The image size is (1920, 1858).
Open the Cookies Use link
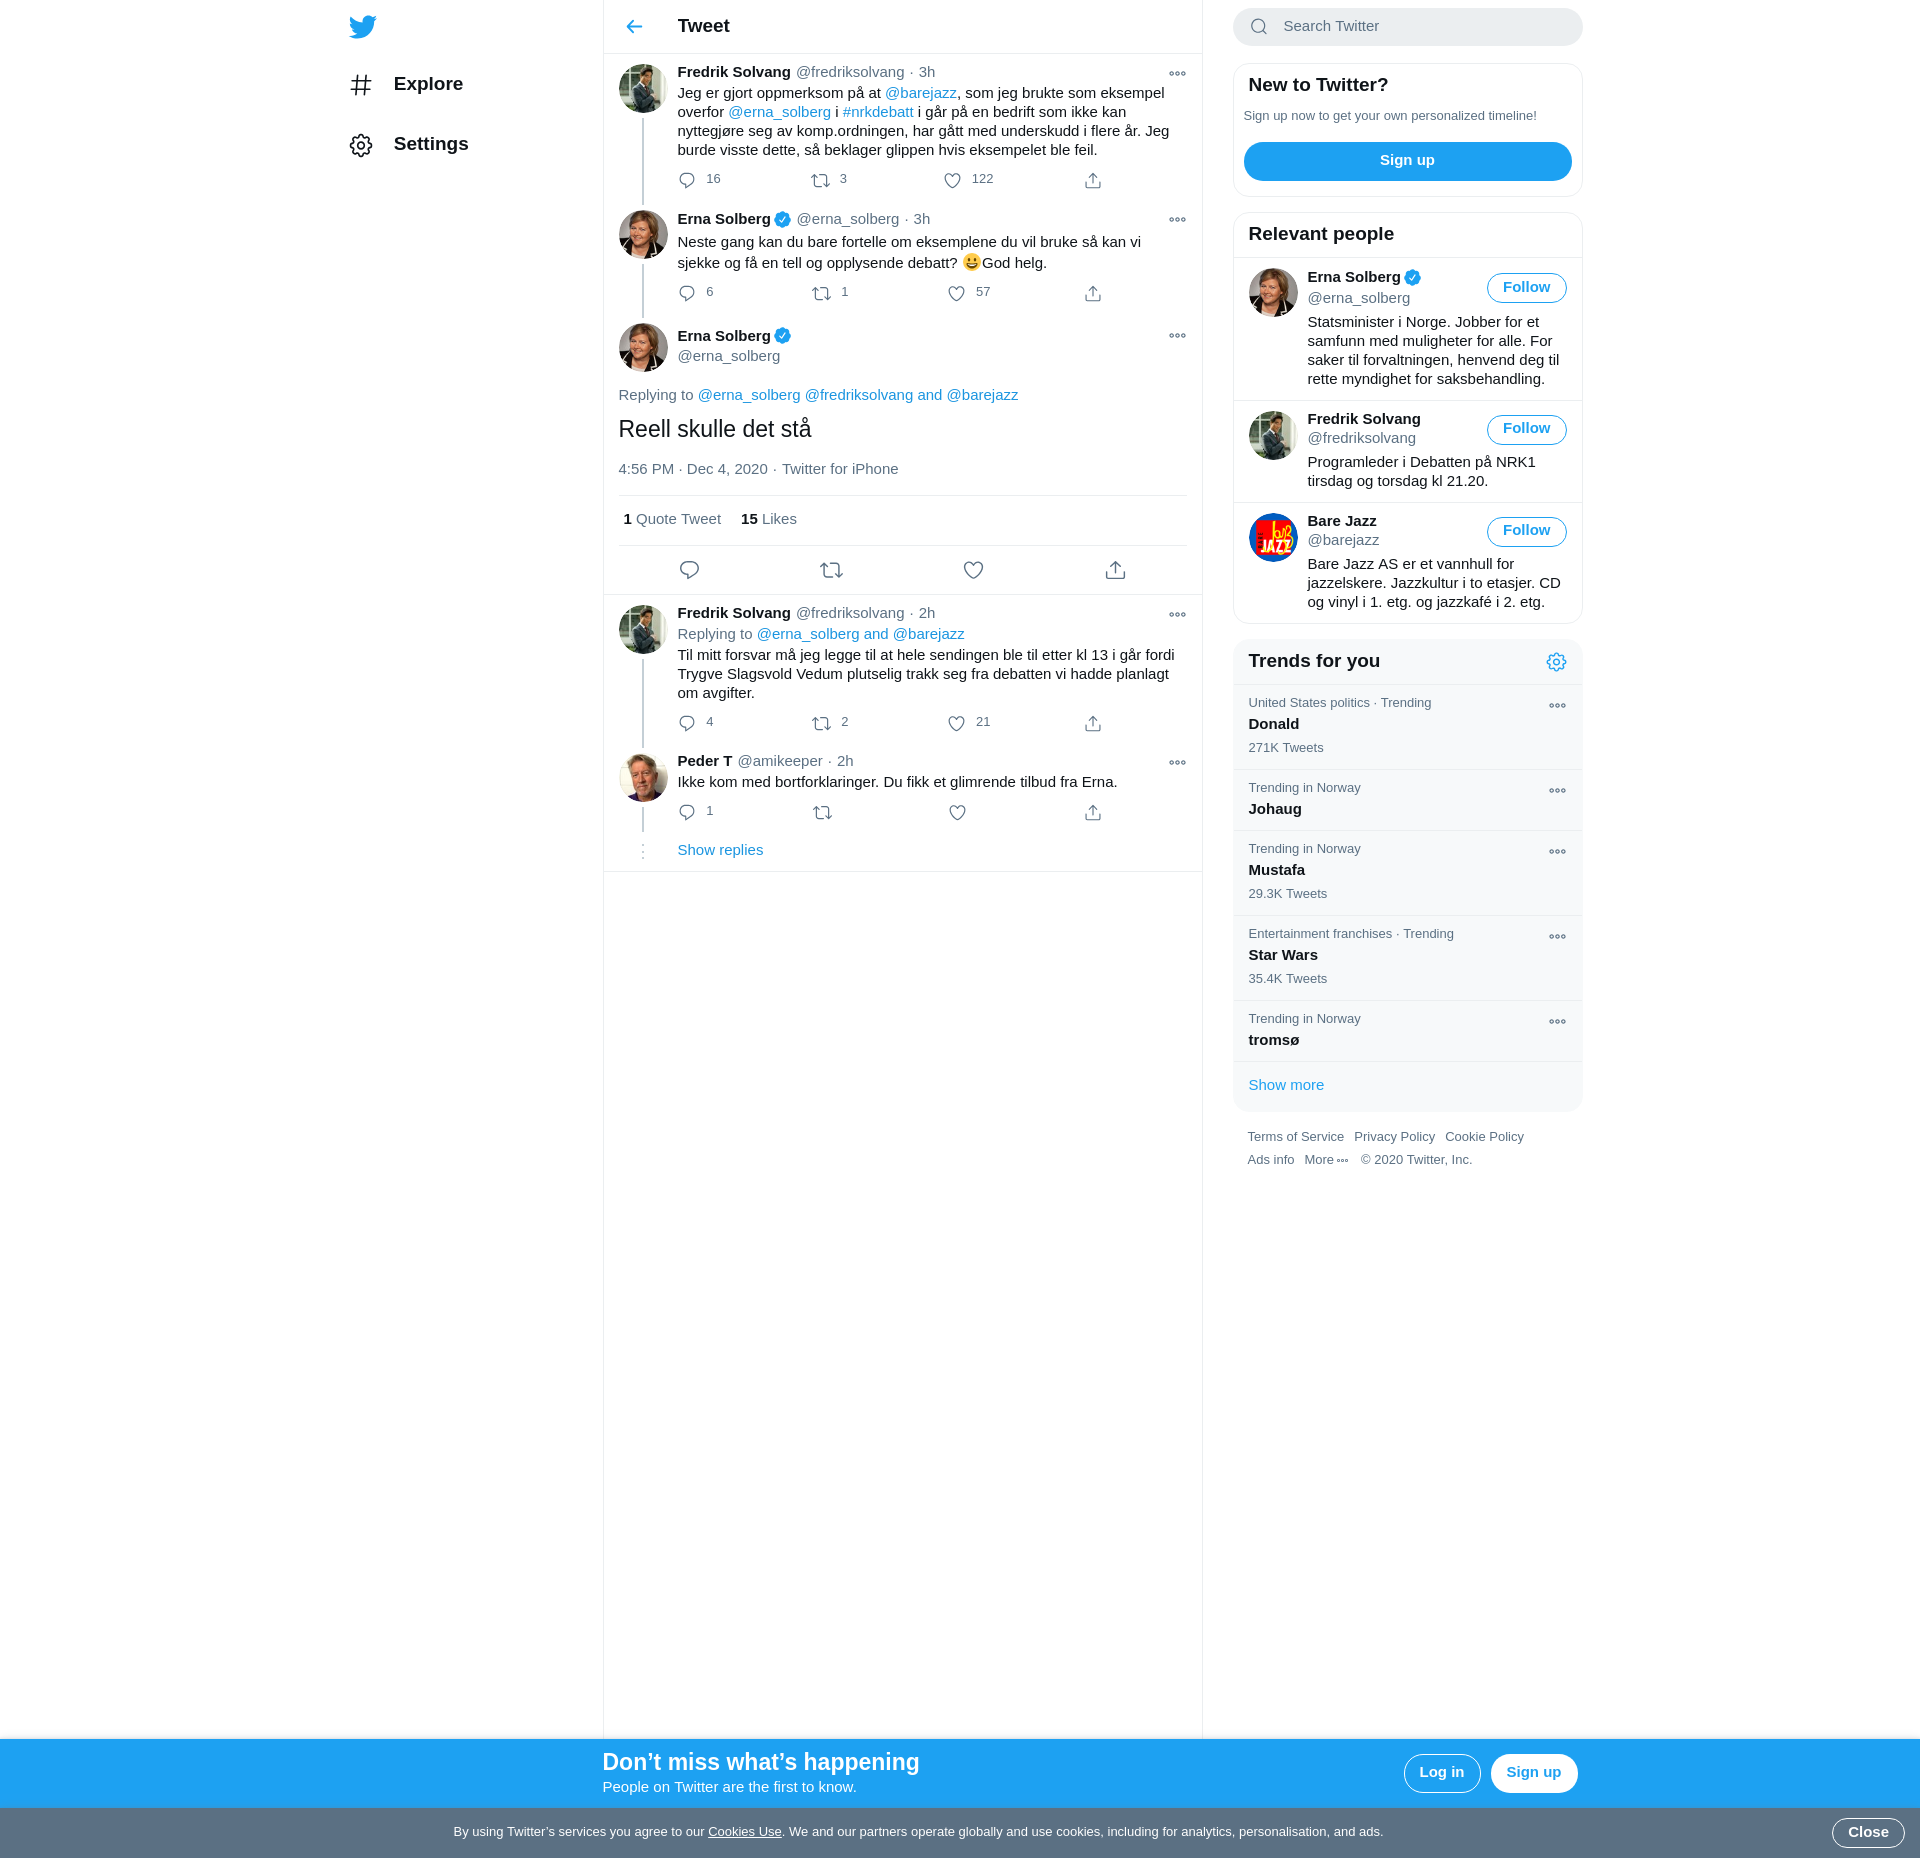(744, 1832)
